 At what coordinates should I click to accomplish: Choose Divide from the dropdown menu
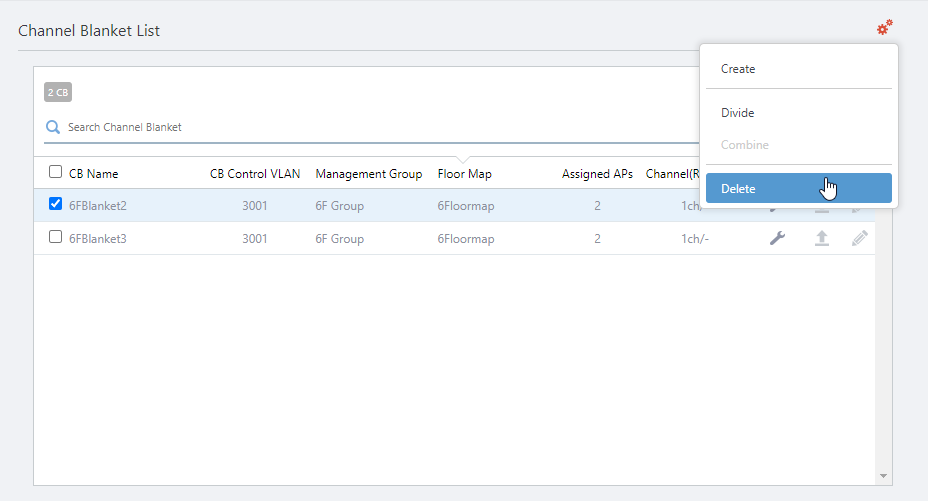pyautogui.click(x=738, y=113)
